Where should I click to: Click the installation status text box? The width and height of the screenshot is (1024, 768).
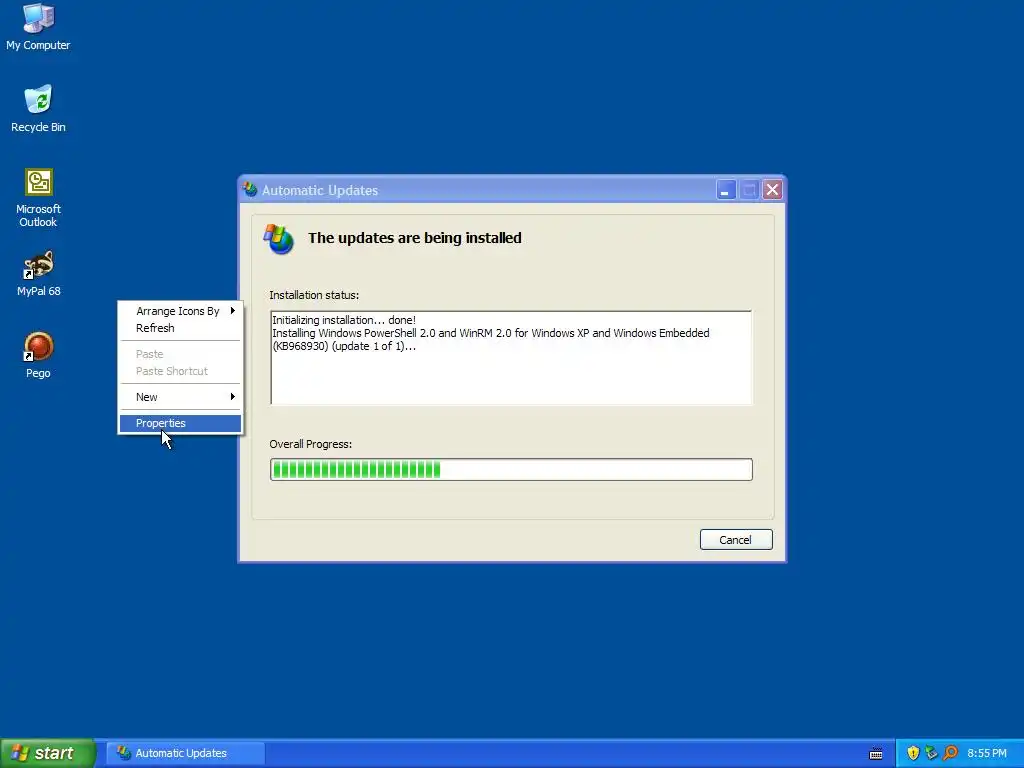511,358
